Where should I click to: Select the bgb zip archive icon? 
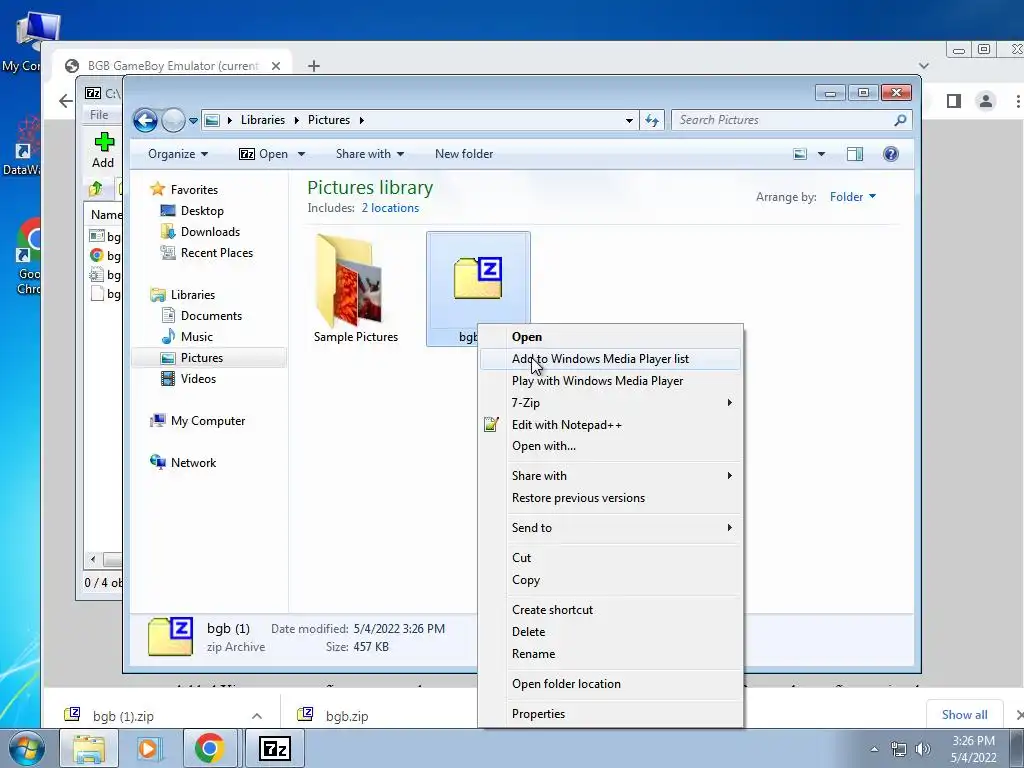pyautogui.click(x=478, y=278)
